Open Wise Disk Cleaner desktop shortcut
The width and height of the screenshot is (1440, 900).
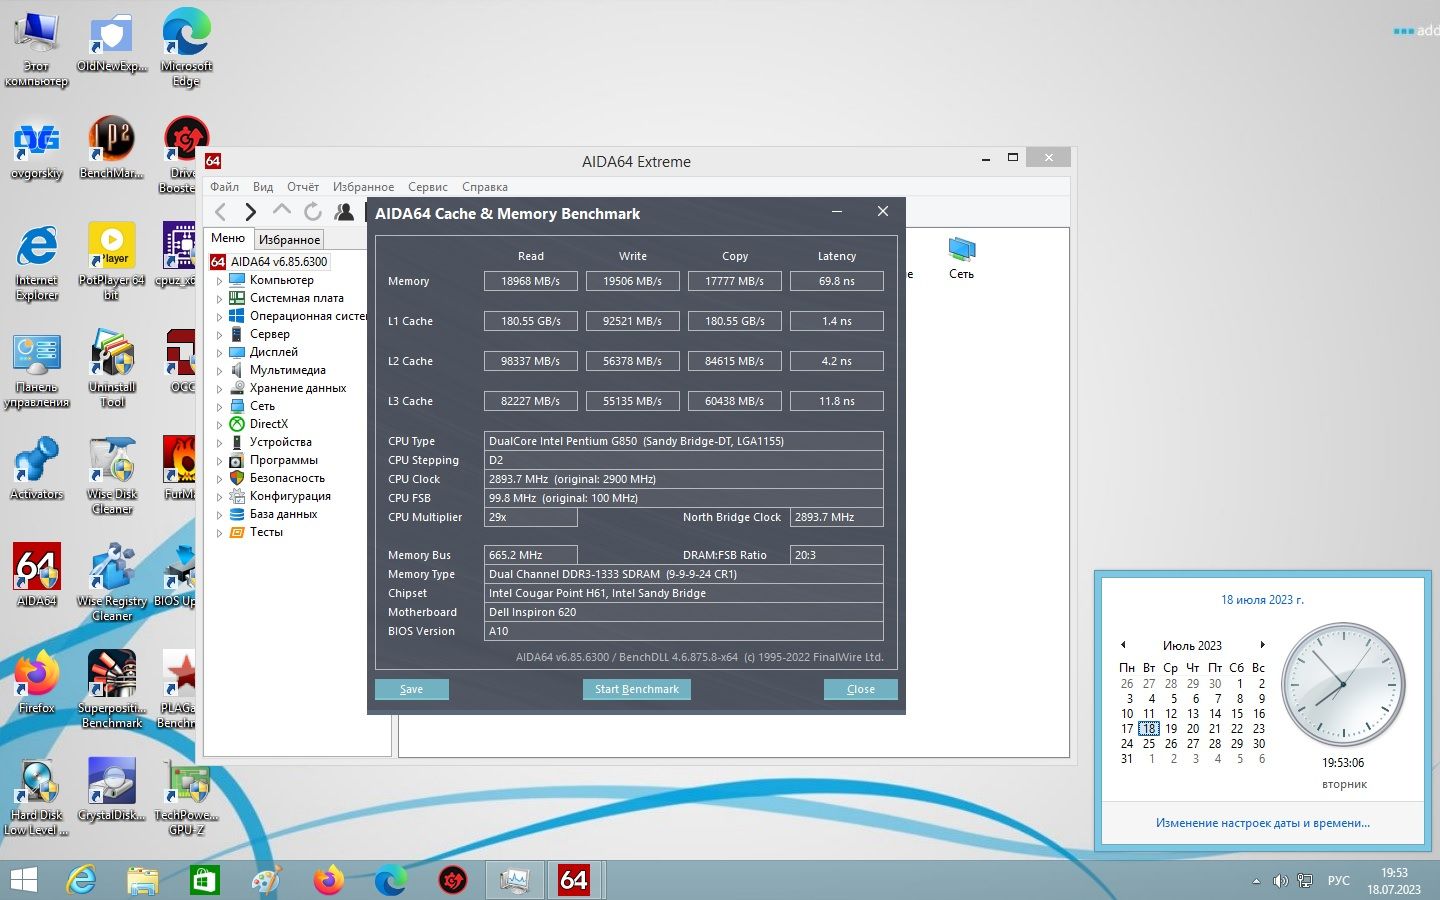pyautogui.click(x=112, y=475)
